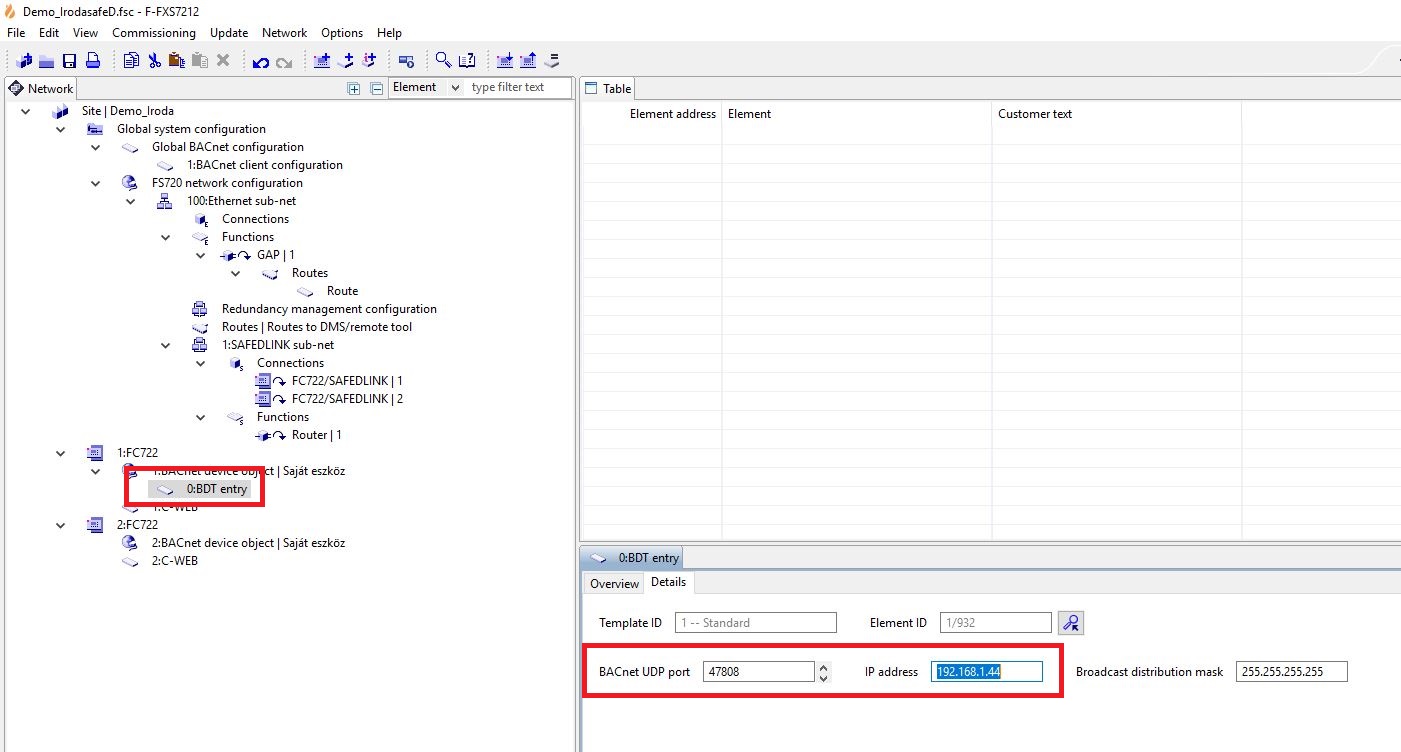
Task: Open the Commissioning menu
Action: tap(154, 33)
